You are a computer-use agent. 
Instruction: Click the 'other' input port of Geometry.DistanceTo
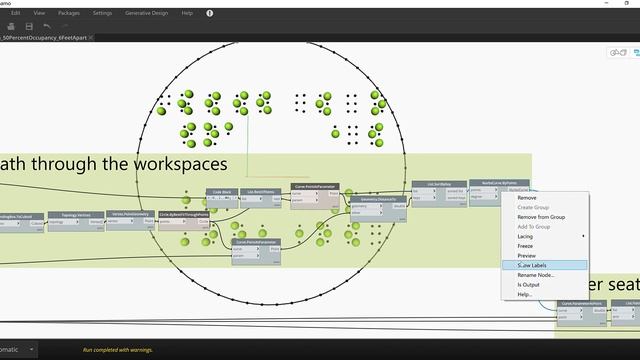pos(367,212)
